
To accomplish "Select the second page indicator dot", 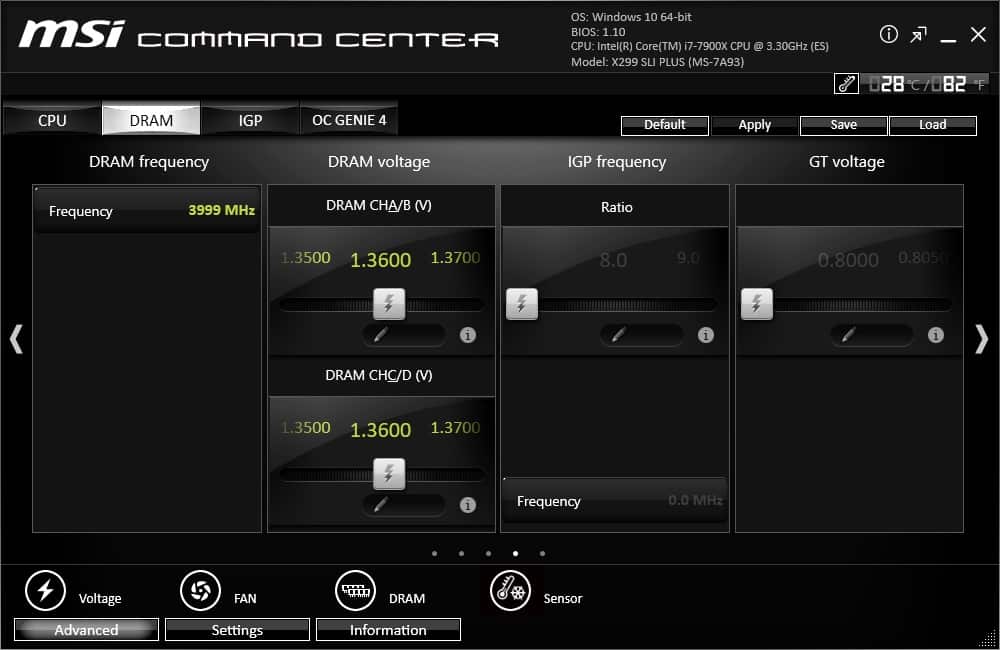I will pyautogui.click(x=461, y=554).
